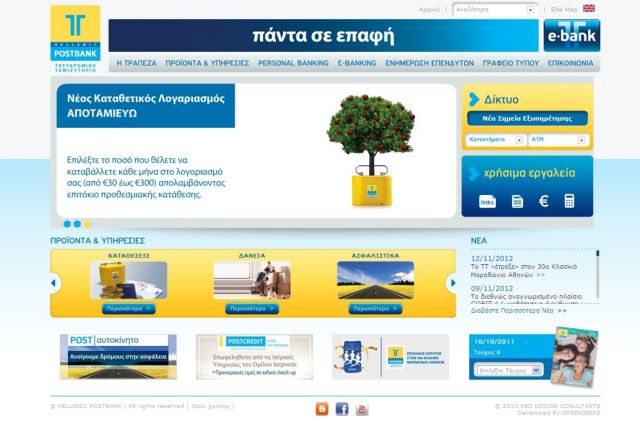Open the ΓΡΑΦΕΙΟ ΤΥΠΟΥ menu
Screen dimensions: 640x421
511,63
